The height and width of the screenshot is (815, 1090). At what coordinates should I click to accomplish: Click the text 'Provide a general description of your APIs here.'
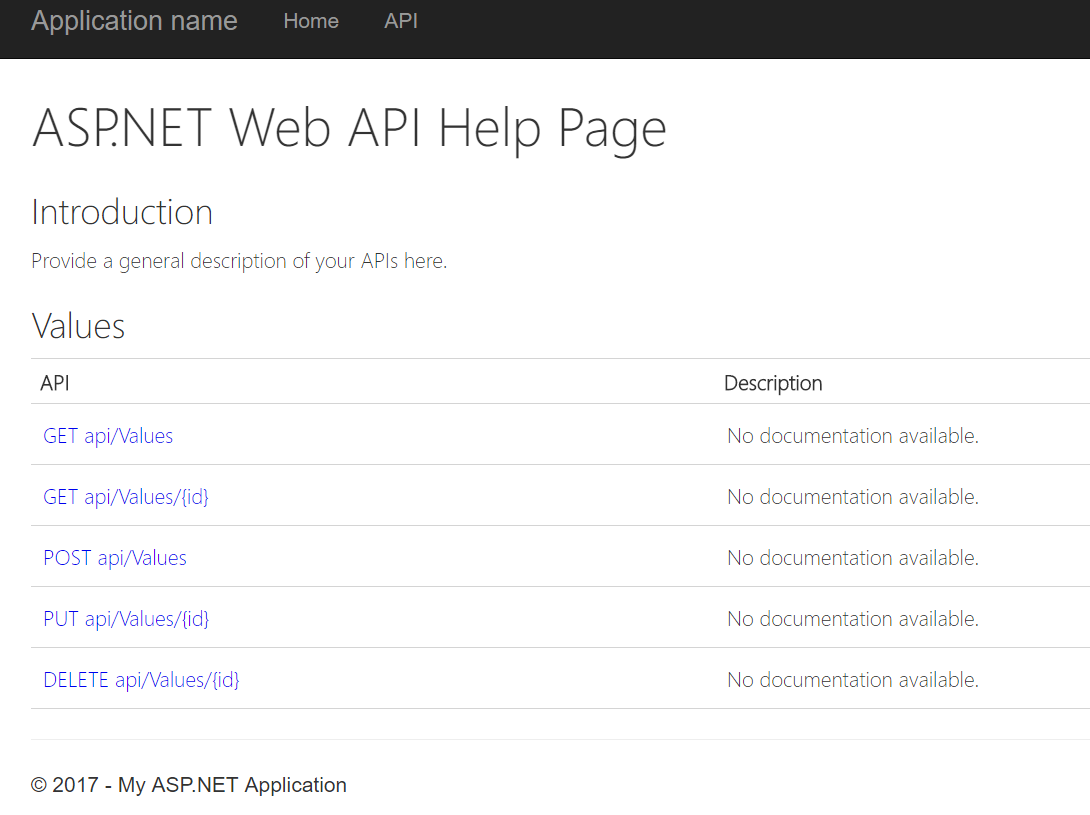click(239, 261)
